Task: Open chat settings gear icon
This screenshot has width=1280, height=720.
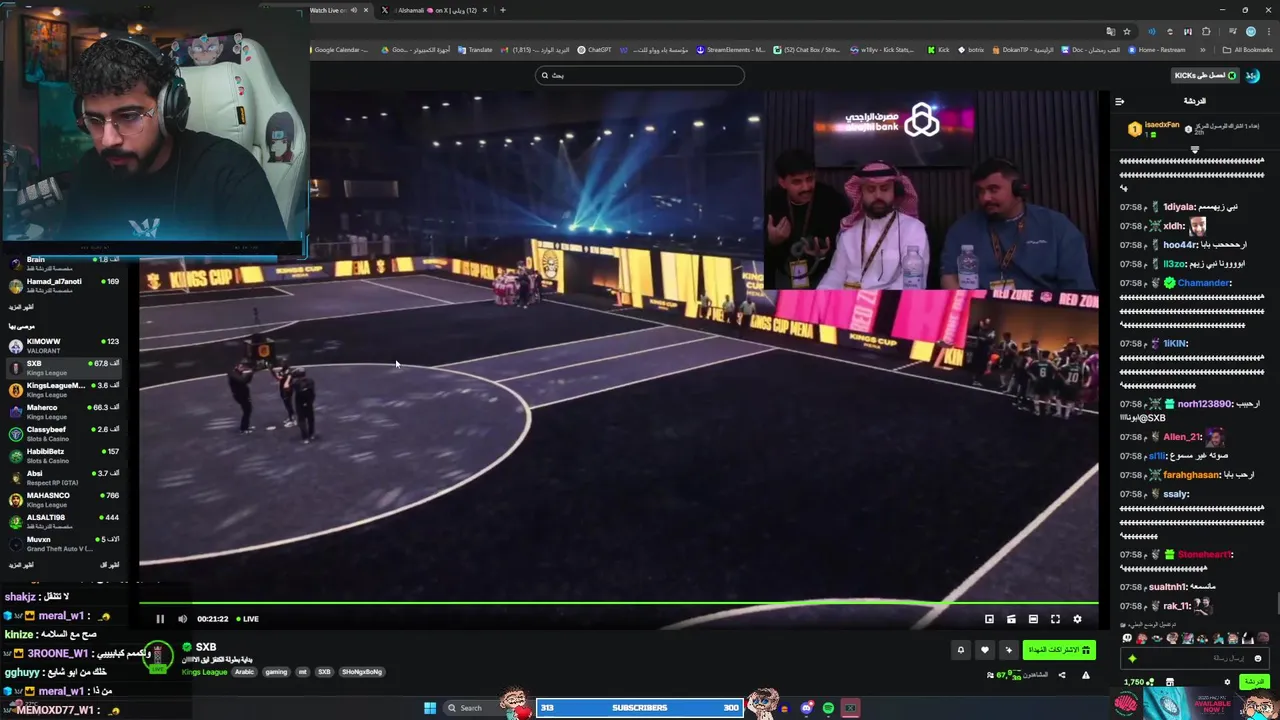Action: pyautogui.click(x=1227, y=682)
